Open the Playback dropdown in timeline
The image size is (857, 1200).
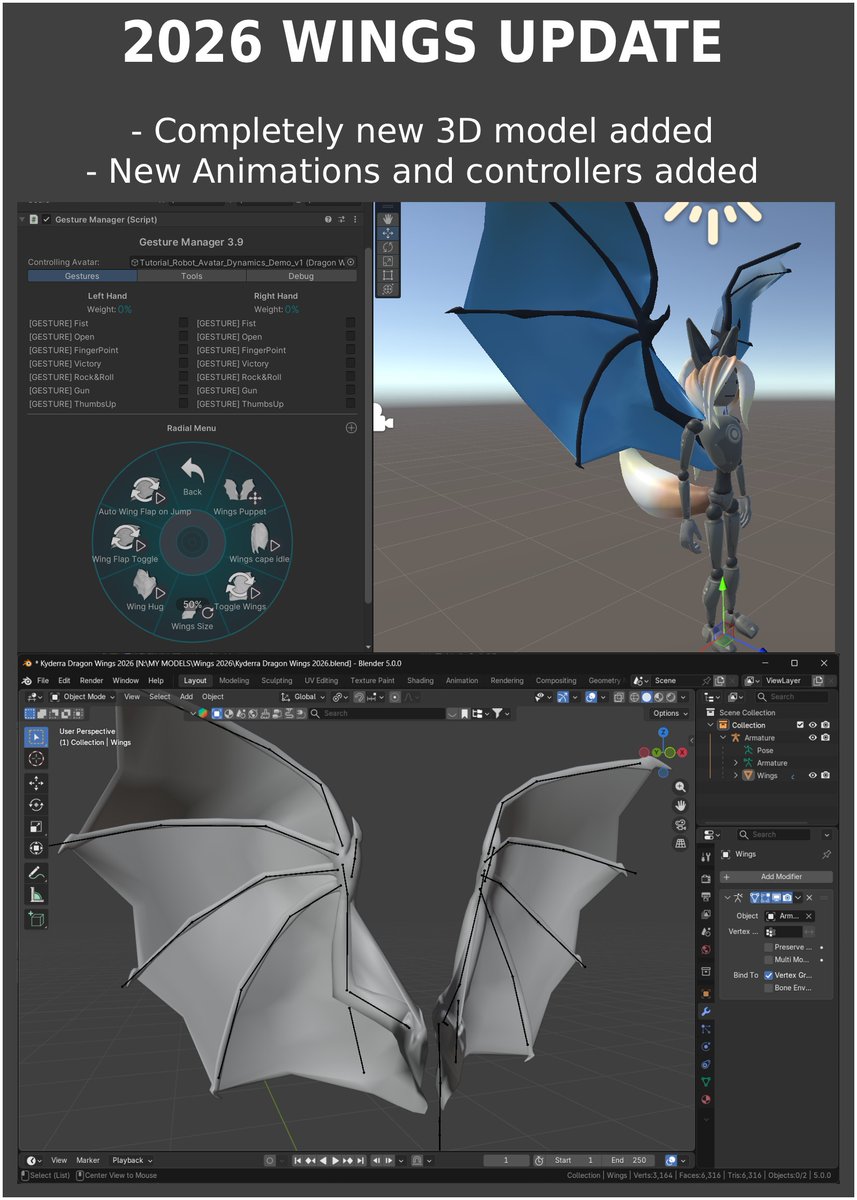pos(132,1161)
